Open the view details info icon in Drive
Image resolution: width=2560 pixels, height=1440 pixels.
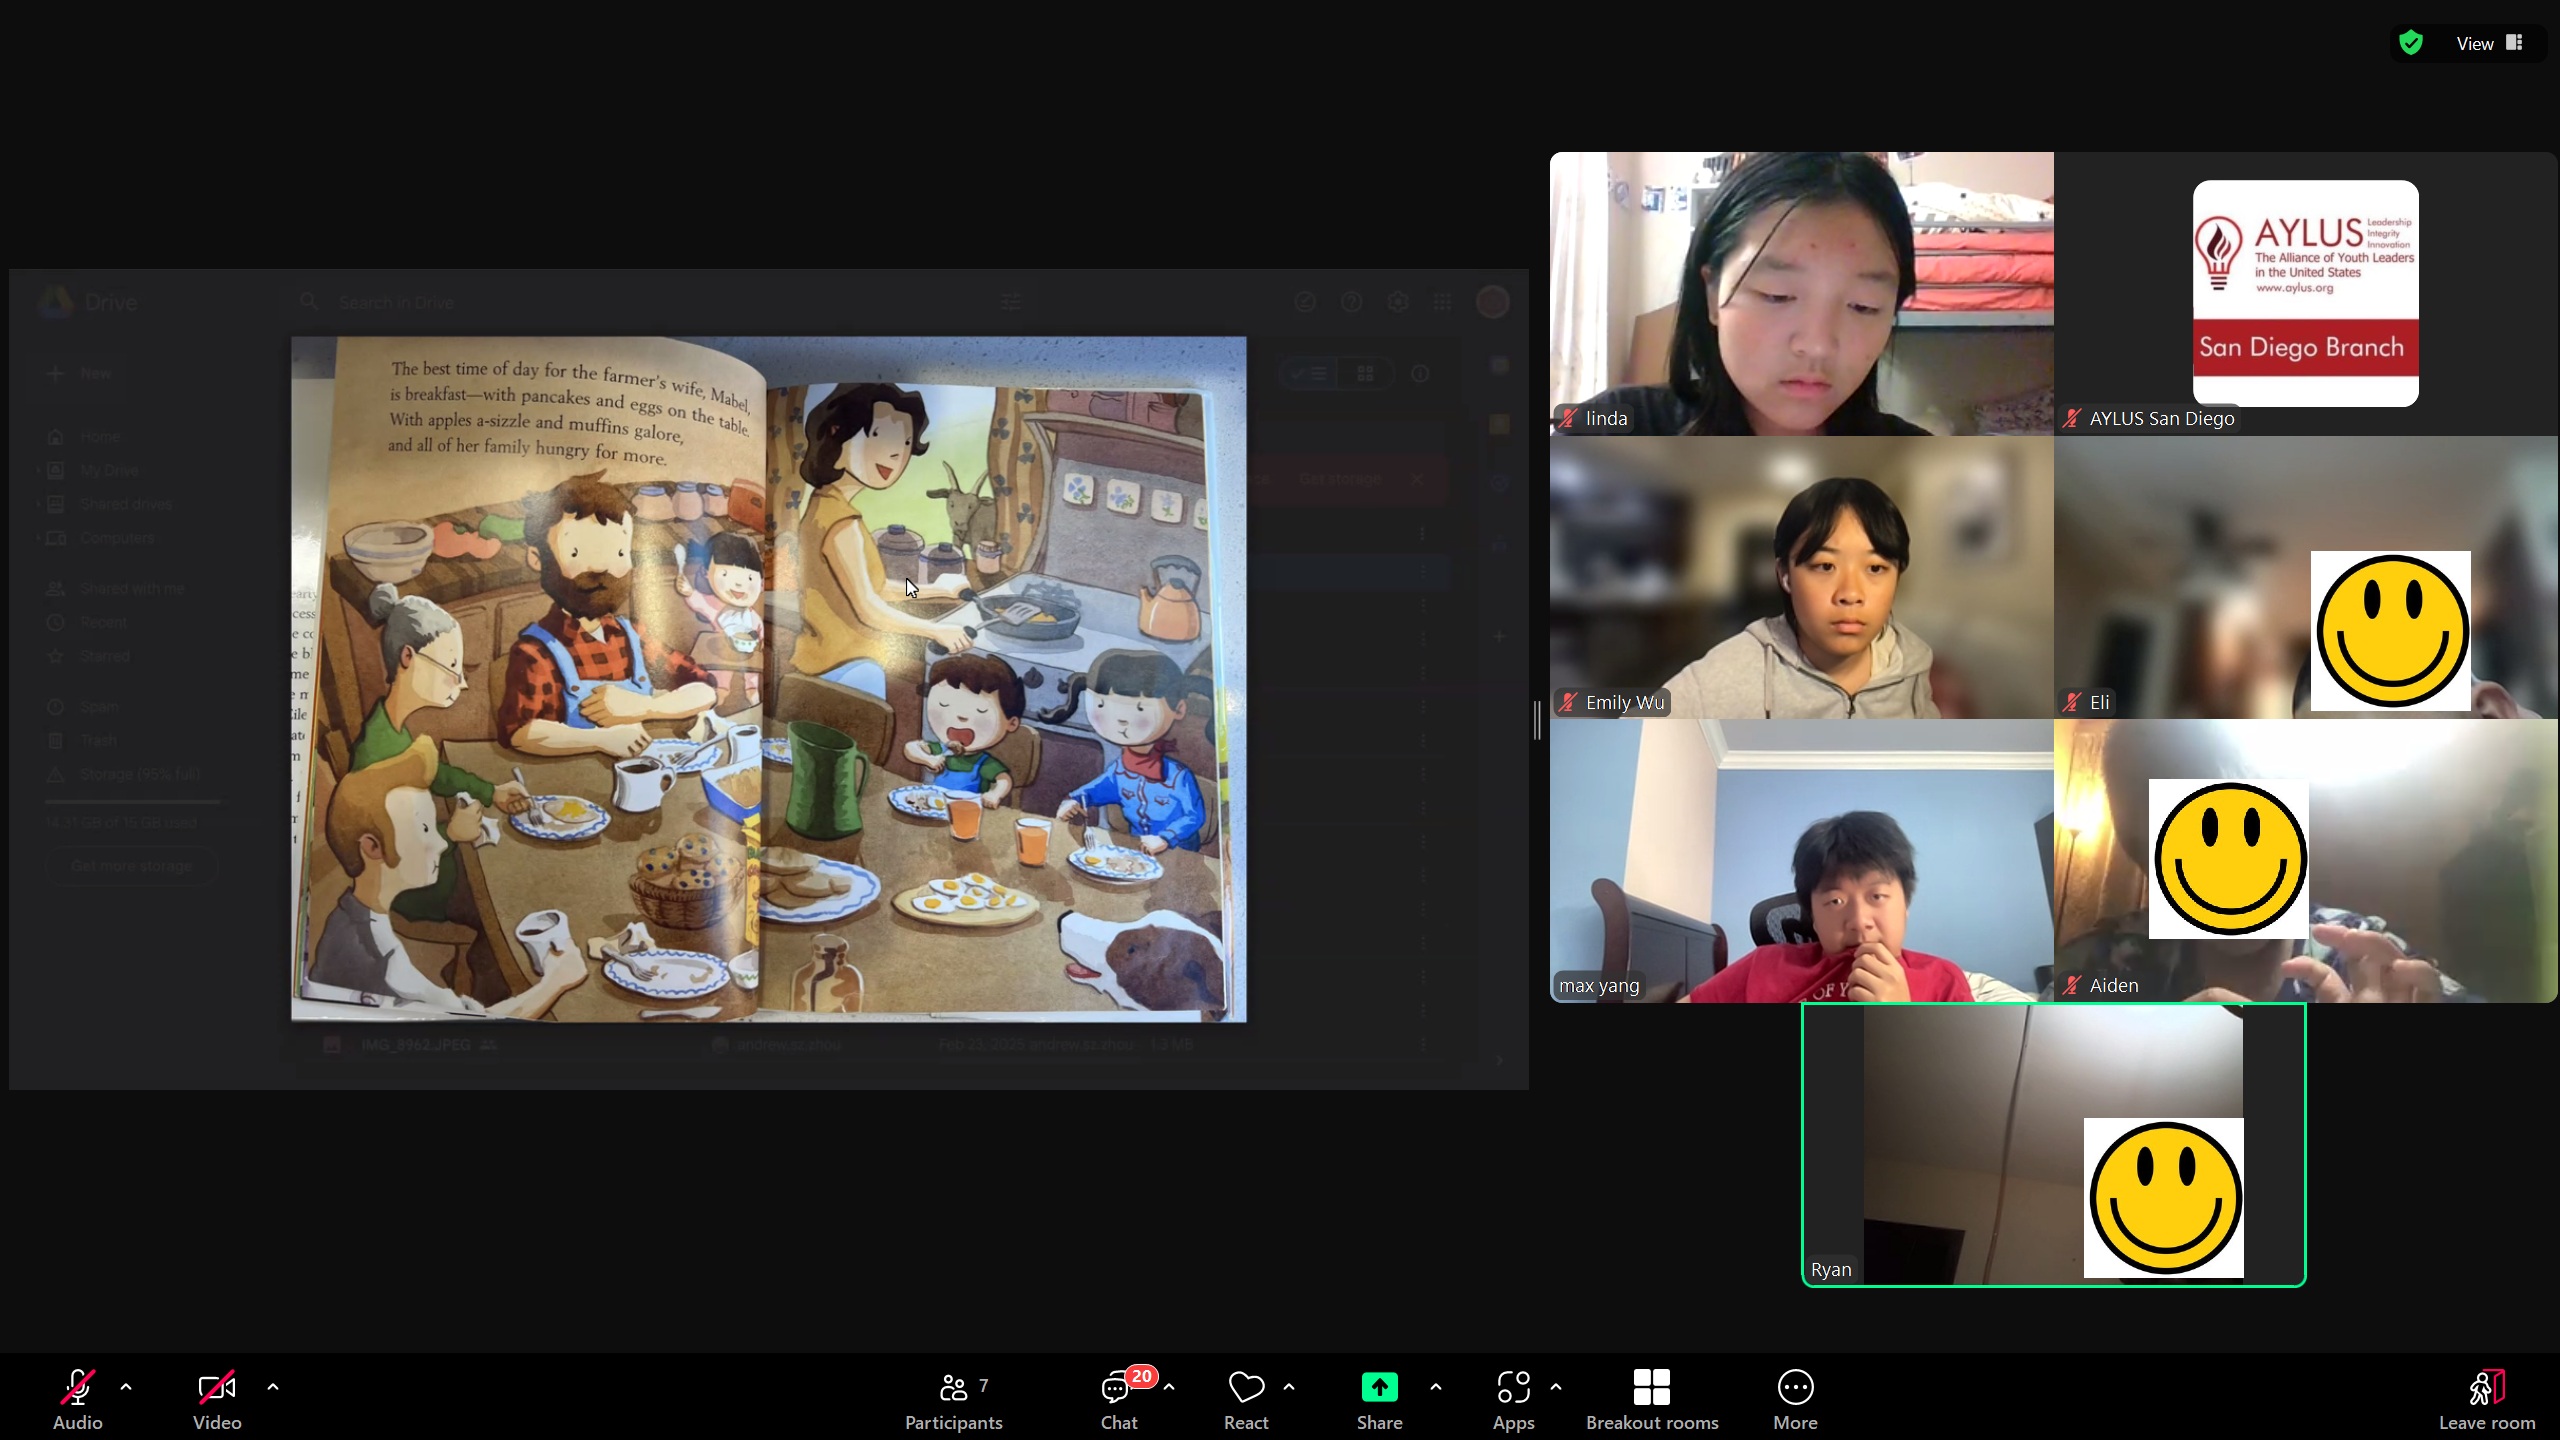[x=1420, y=374]
